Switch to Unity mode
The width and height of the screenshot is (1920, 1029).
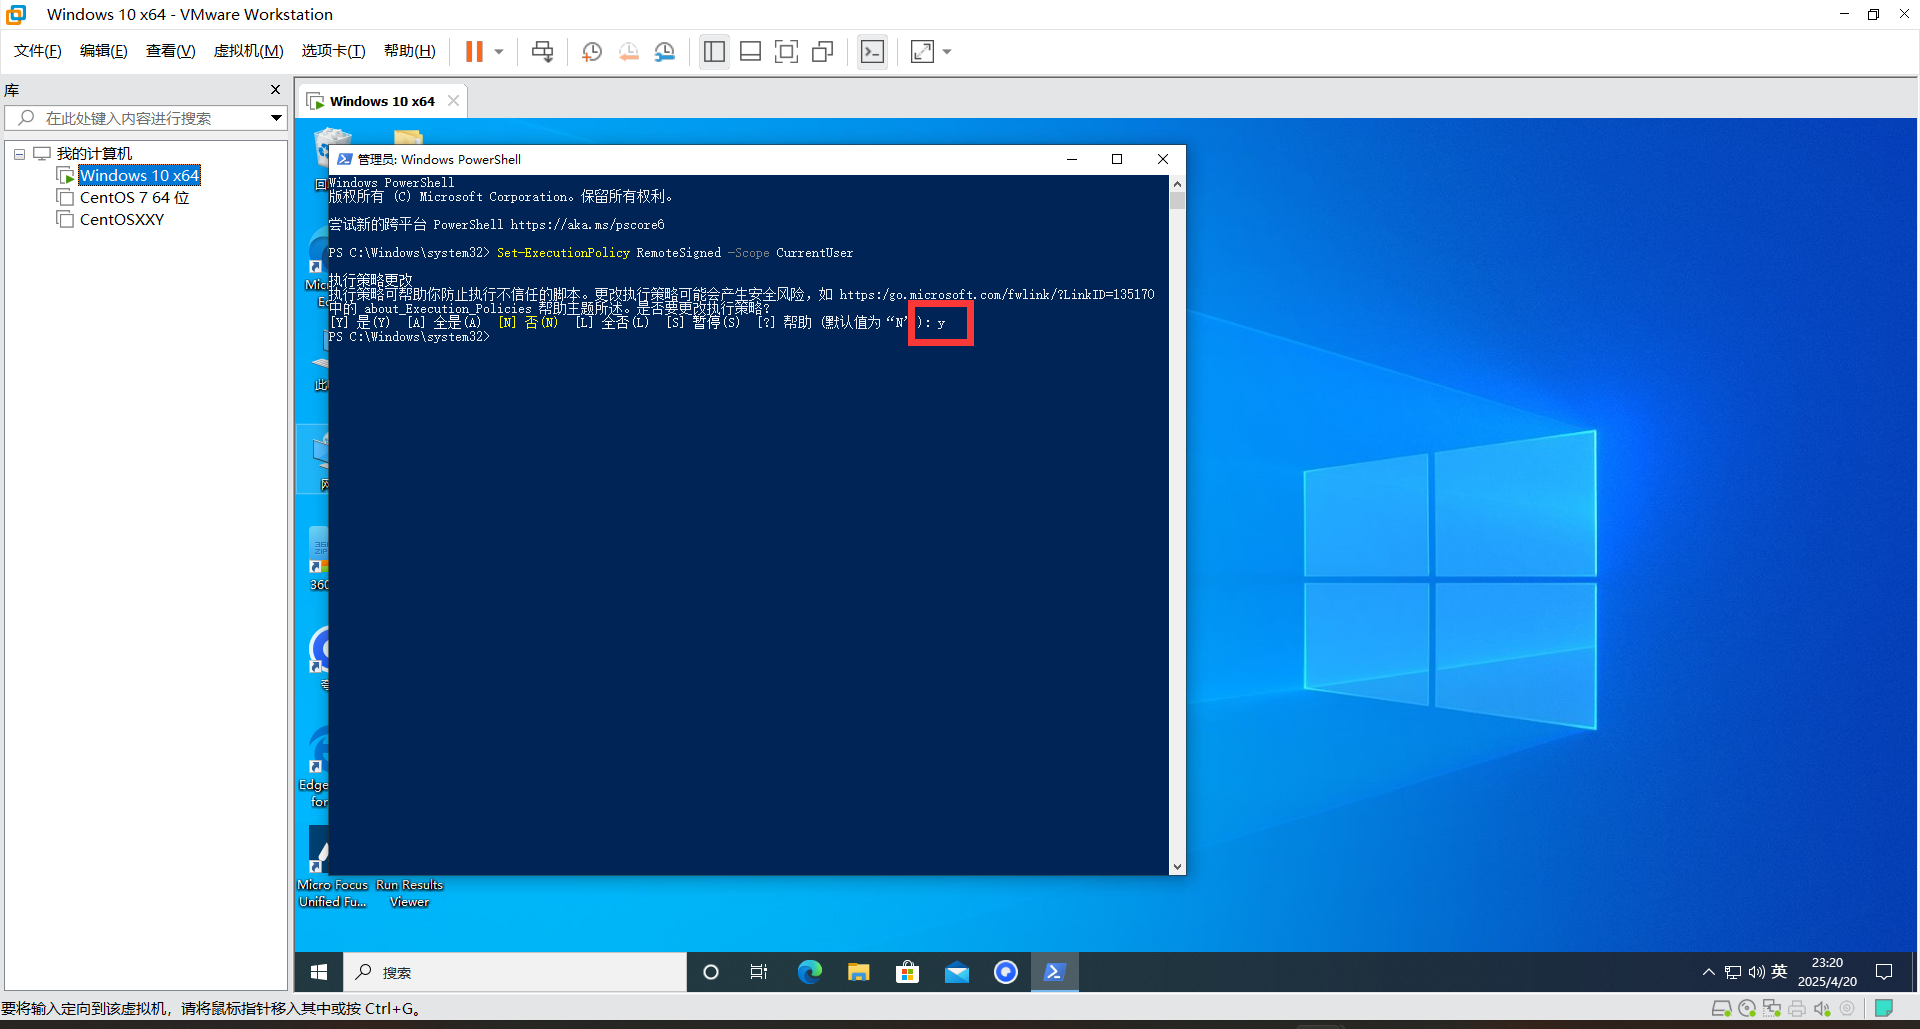[x=822, y=51]
